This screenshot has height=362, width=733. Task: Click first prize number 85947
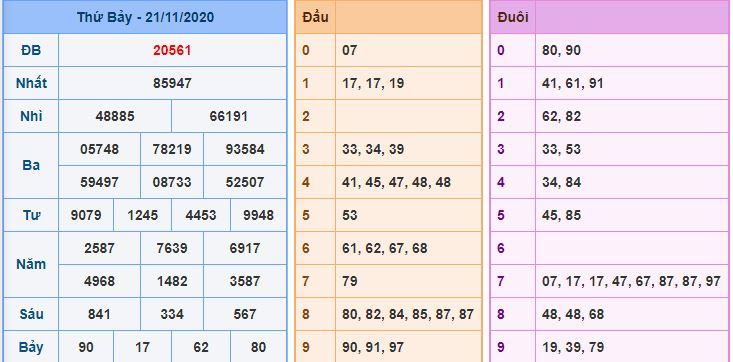172,83
